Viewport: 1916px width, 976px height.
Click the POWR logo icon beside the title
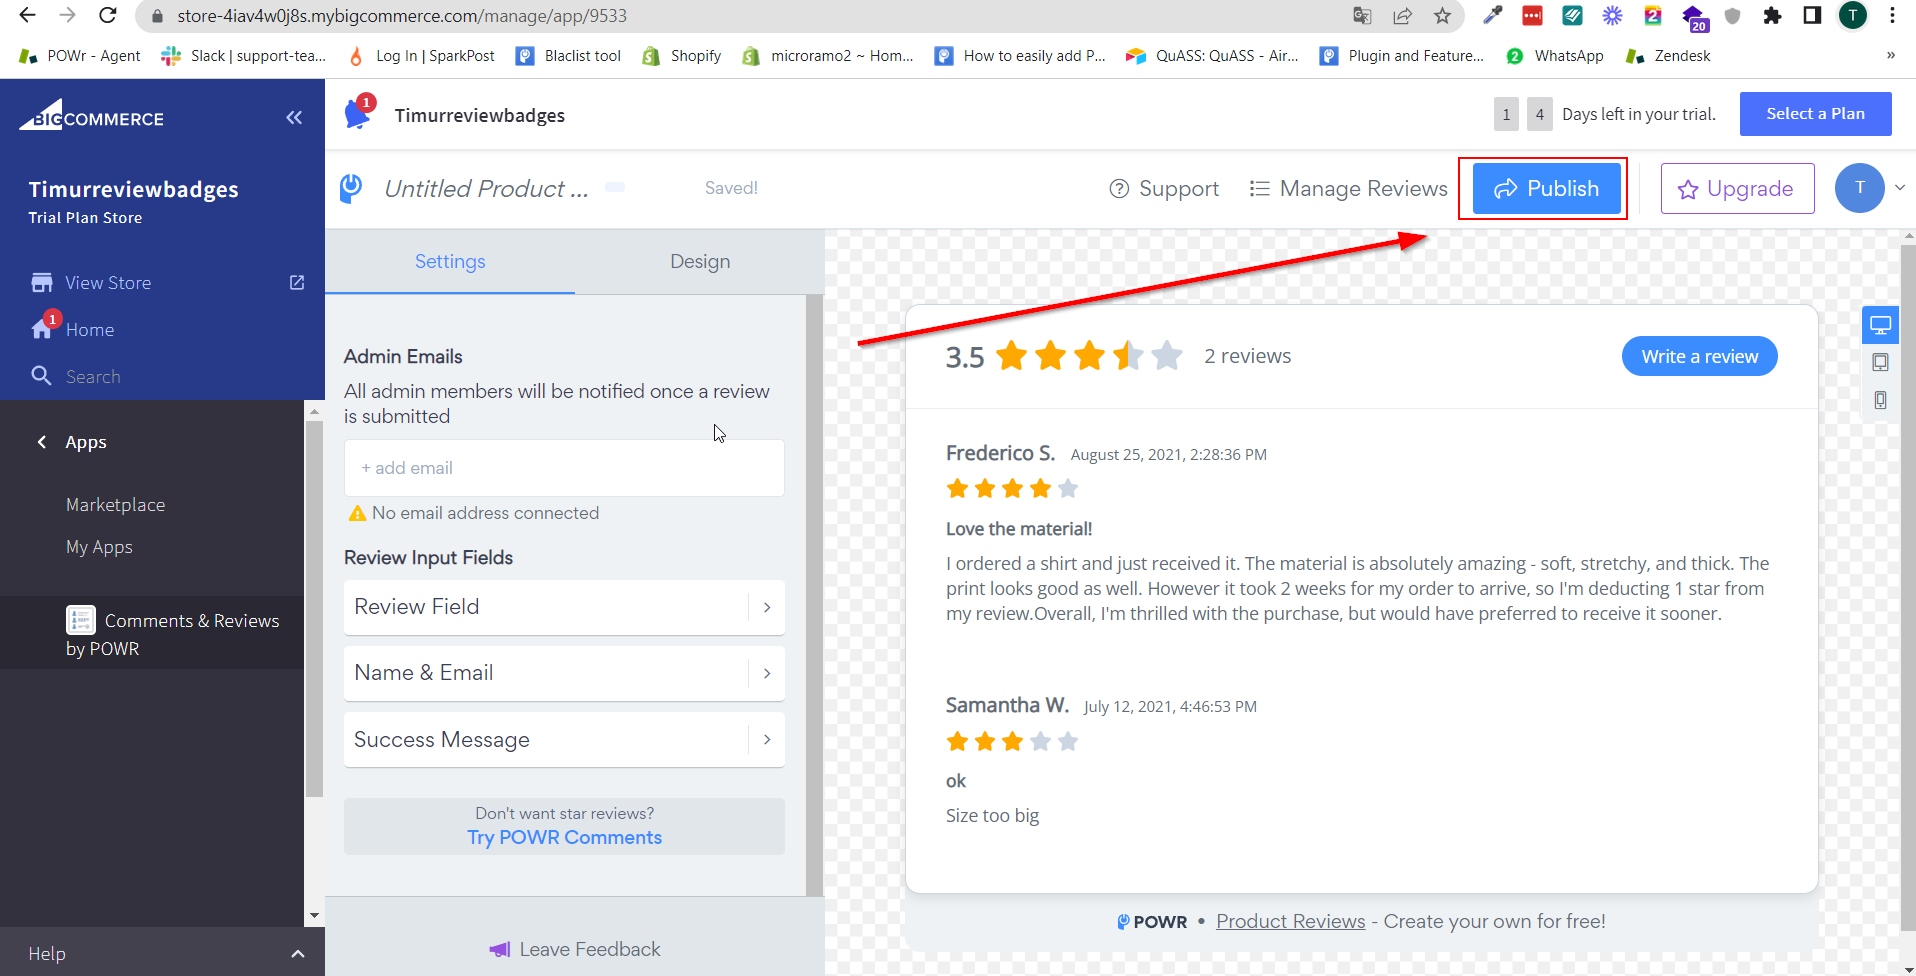(x=351, y=188)
